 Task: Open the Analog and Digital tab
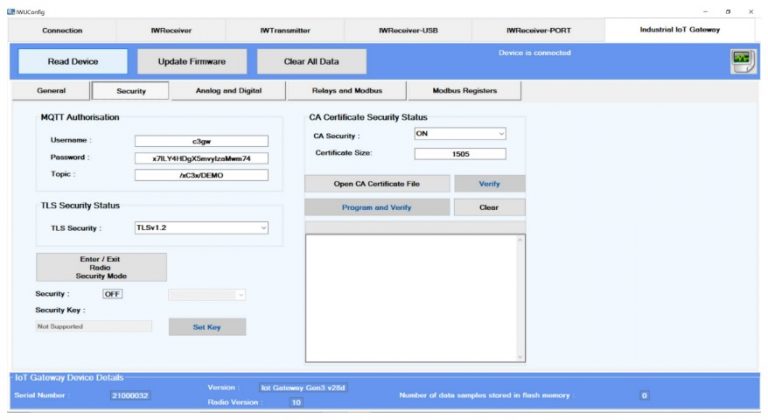tap(215, 91)
